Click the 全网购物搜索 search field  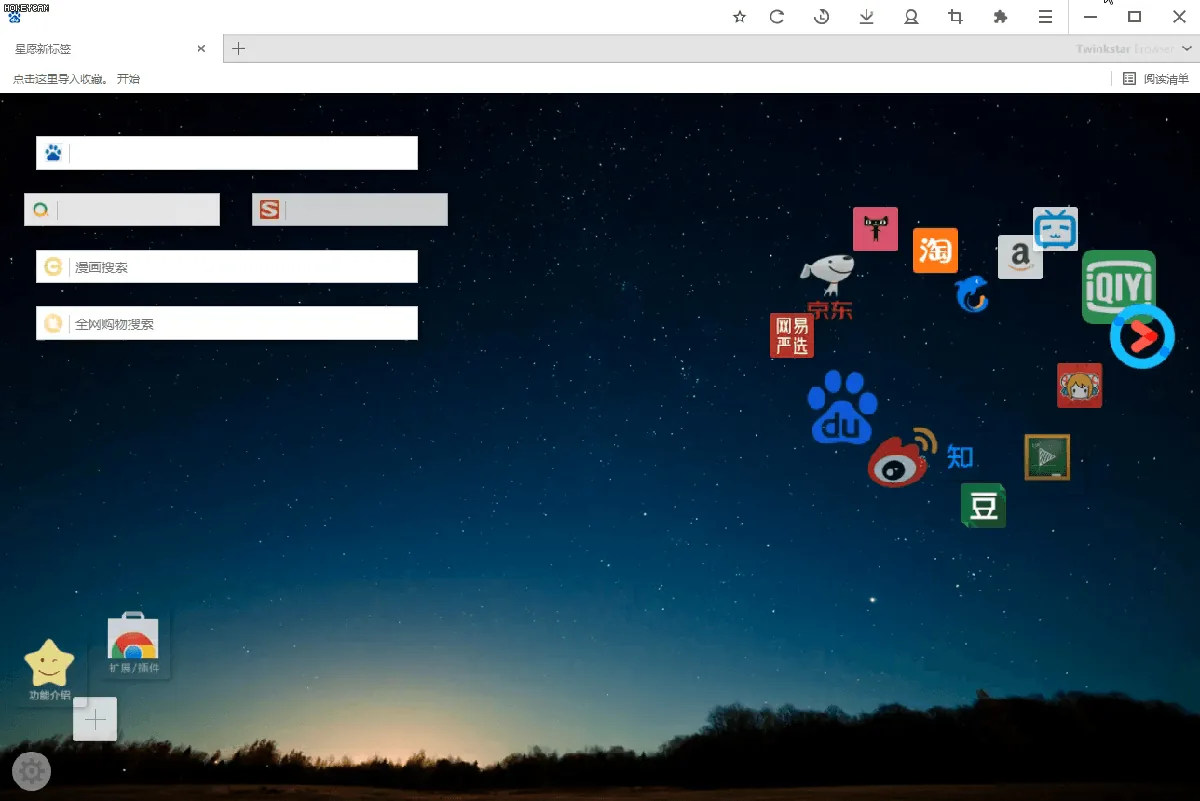227,324
